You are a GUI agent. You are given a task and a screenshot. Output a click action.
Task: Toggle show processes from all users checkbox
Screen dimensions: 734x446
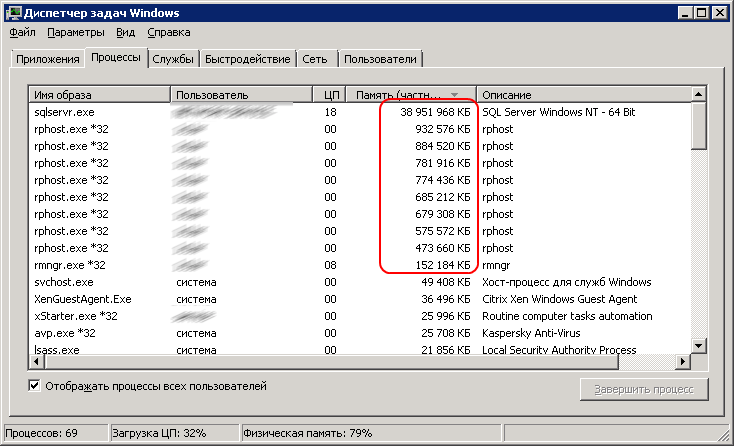point(35,386)
